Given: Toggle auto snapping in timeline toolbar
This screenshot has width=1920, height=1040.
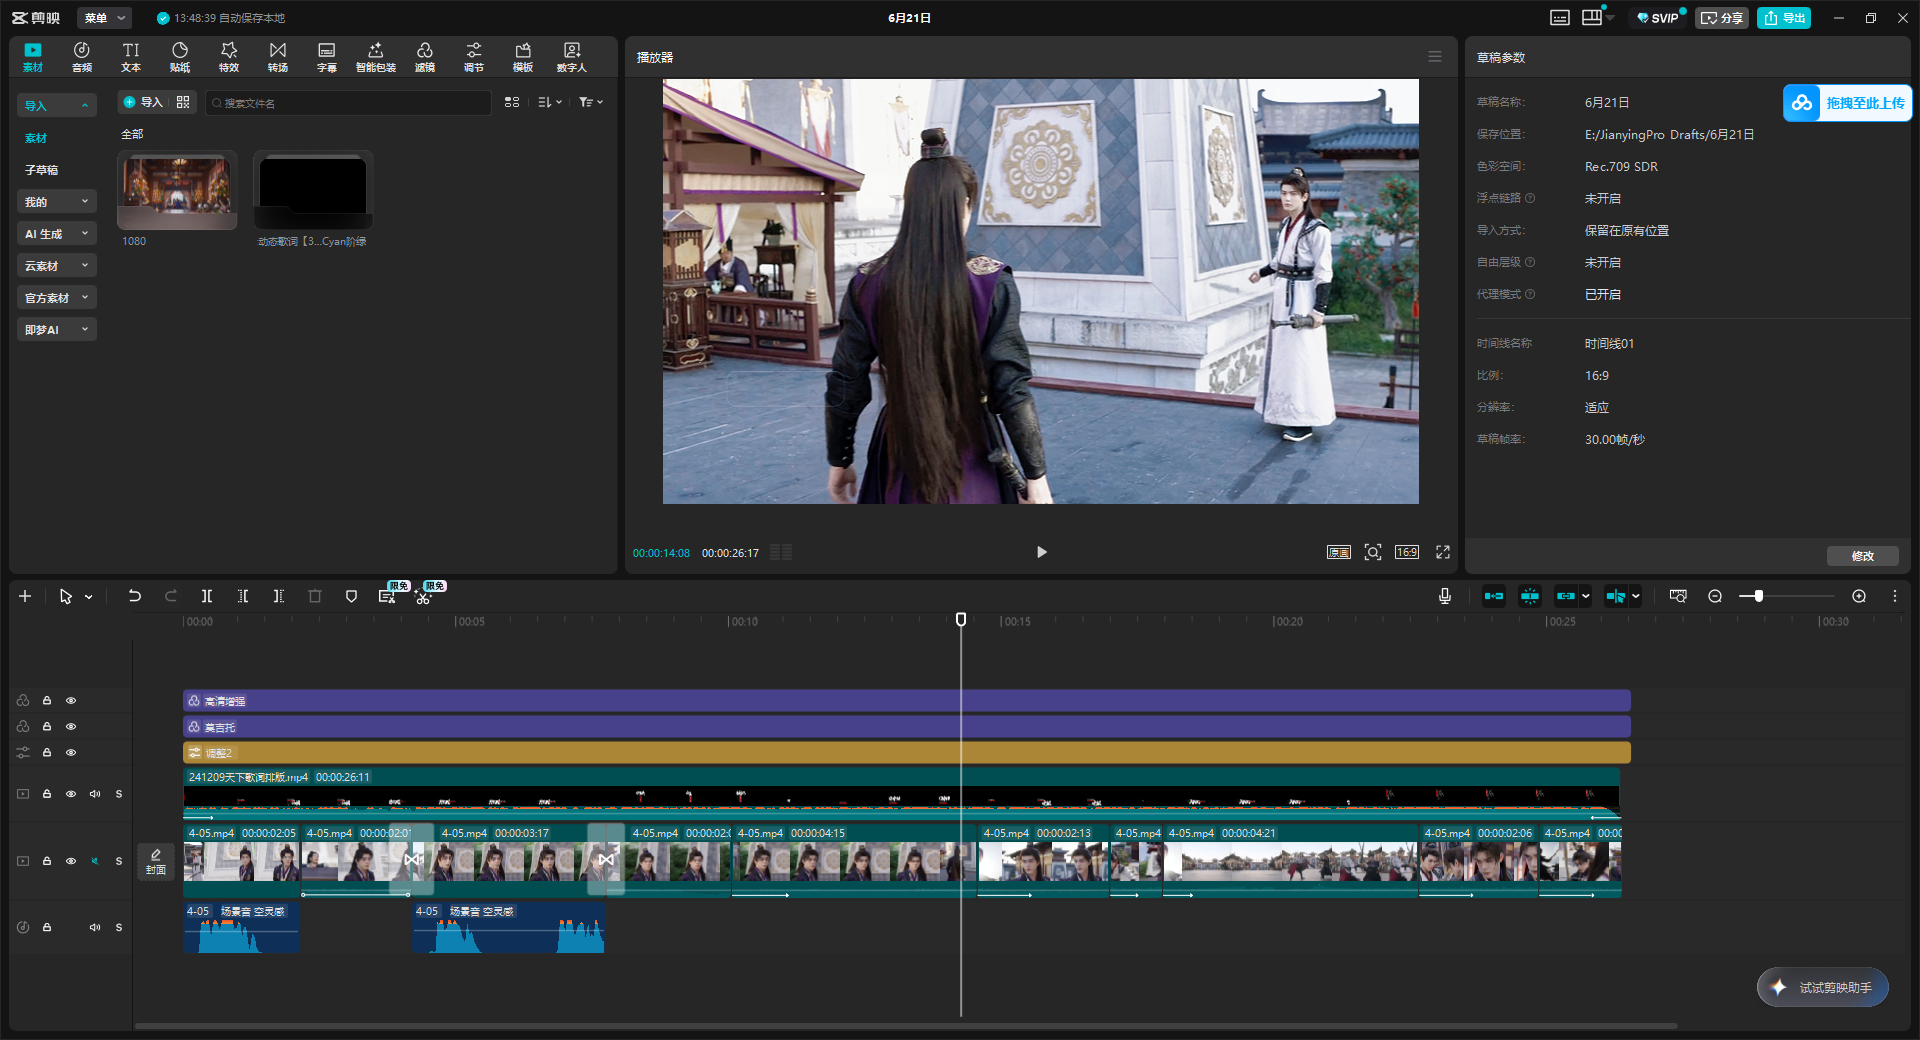Looking at the screenshot, I should [1530, 596].
